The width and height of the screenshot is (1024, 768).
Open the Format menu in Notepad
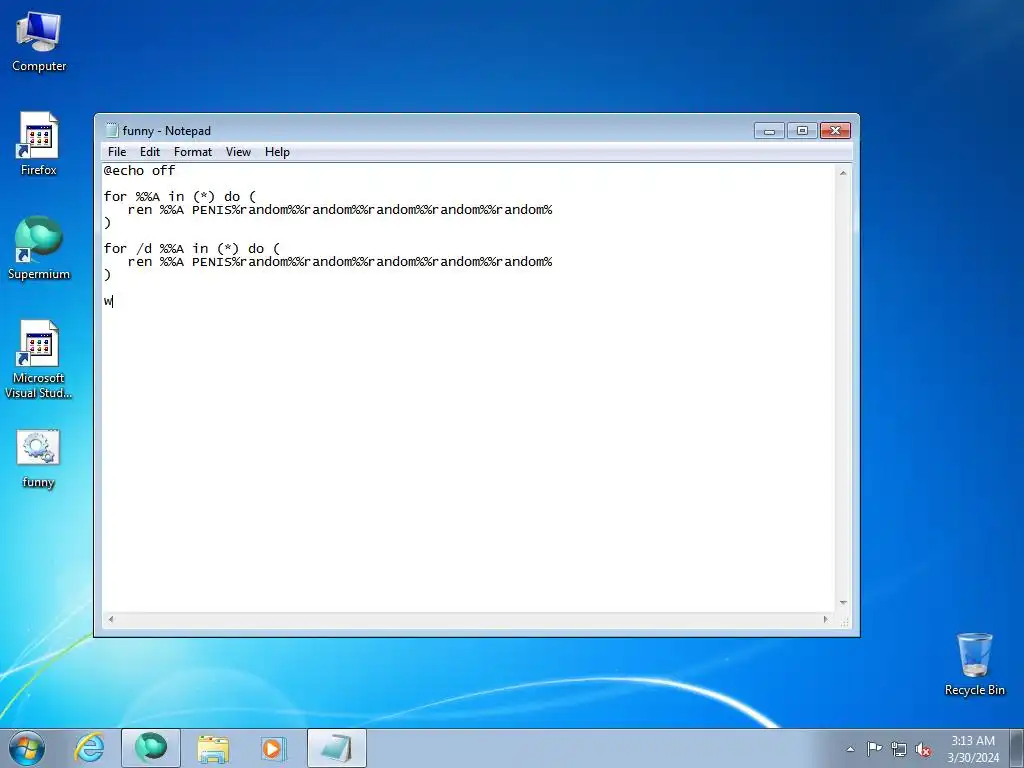[193, 152]
